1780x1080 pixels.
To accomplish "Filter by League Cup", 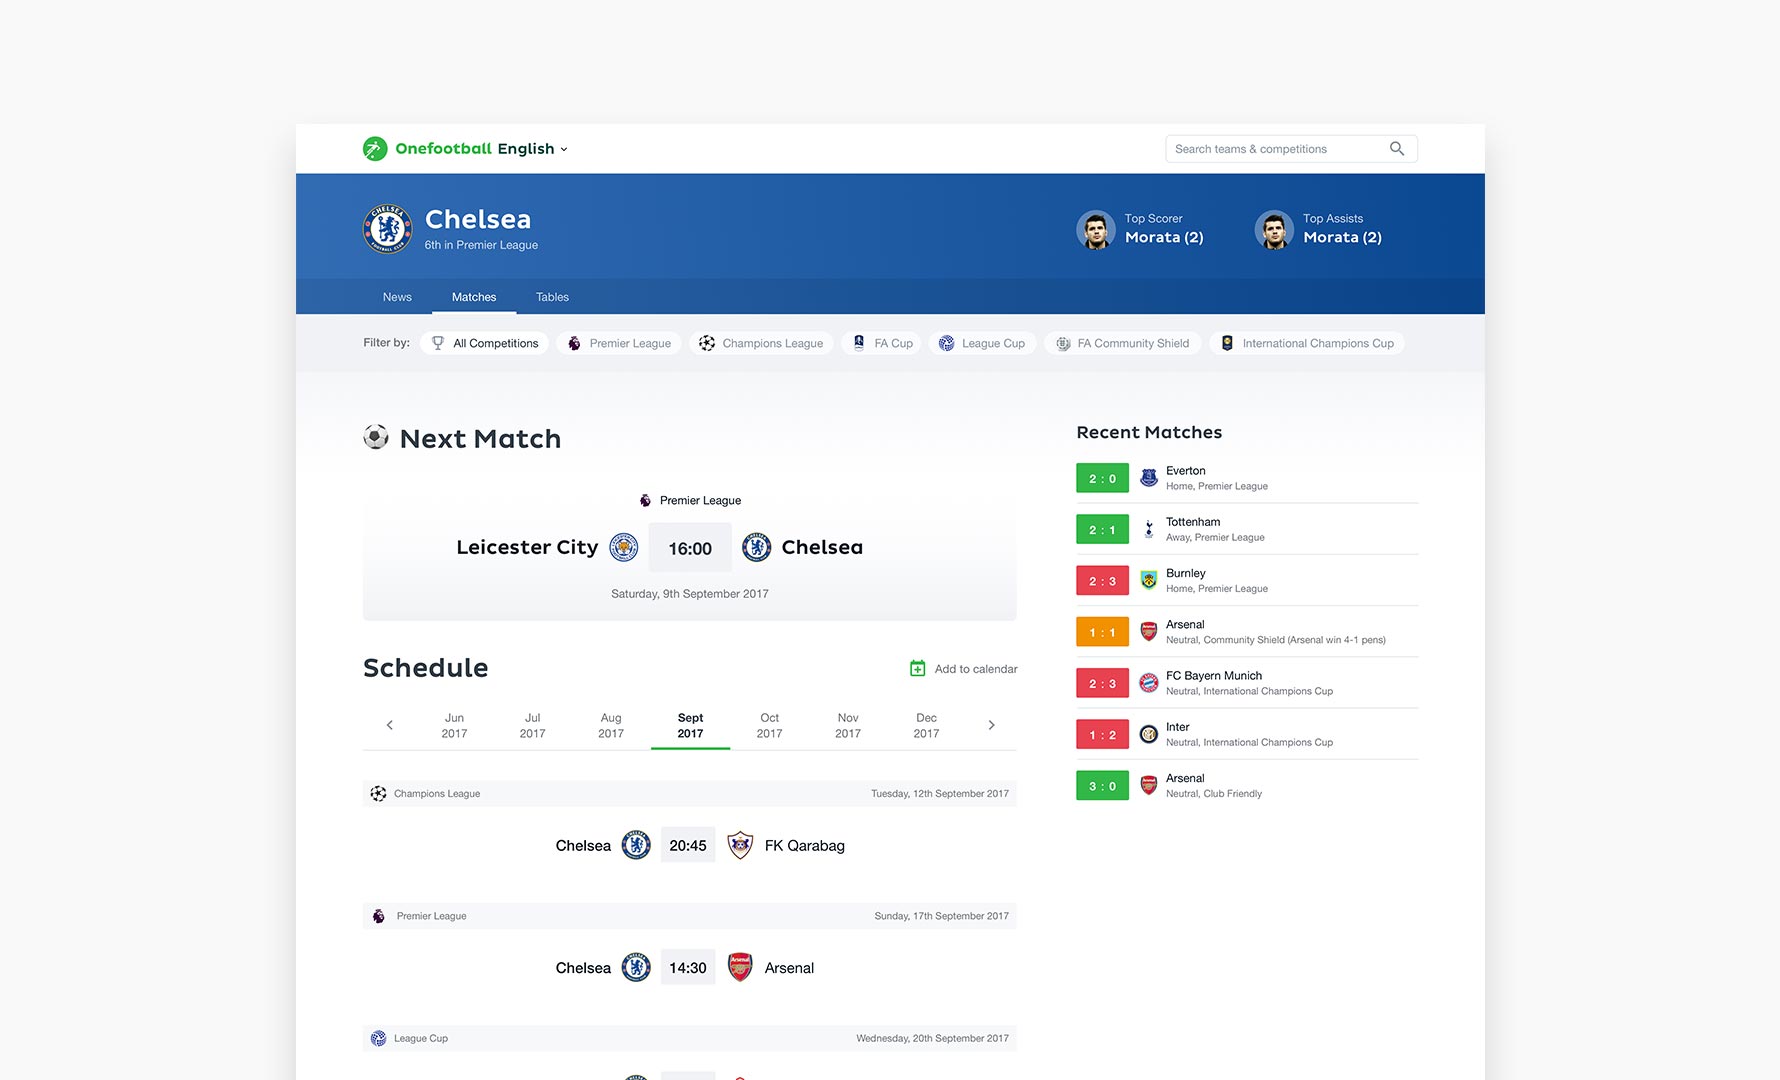I will tap(982, 343).
